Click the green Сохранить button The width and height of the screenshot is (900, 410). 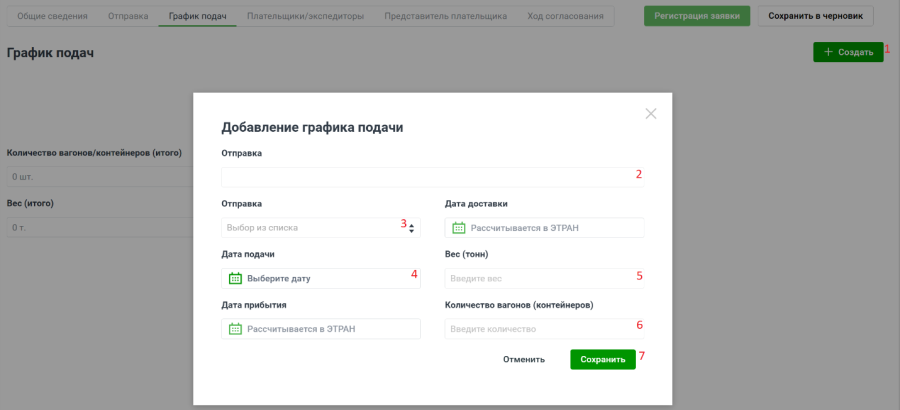602,359
